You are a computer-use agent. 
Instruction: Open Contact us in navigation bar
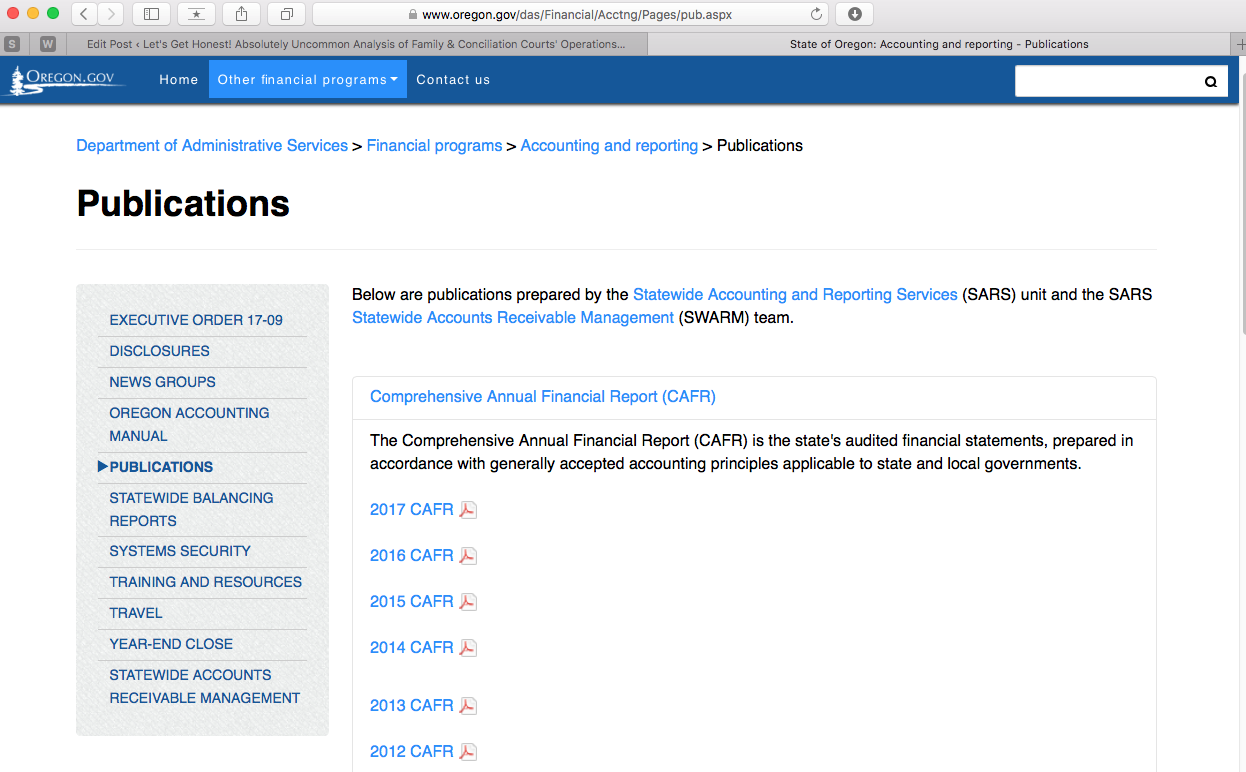click(453, 80)
